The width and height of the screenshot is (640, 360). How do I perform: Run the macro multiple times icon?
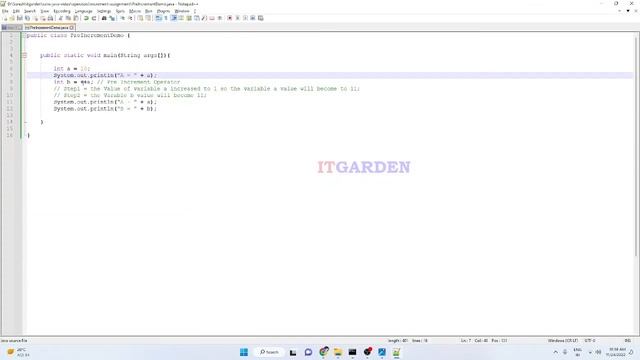(253, 18)
